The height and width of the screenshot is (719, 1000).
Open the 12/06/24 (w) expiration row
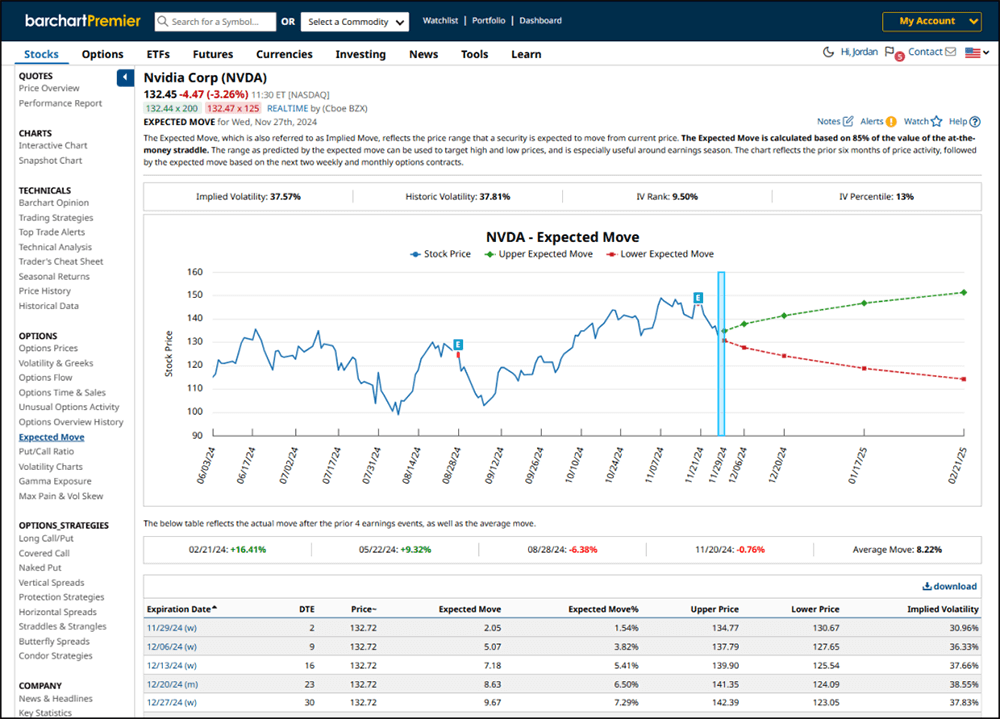(172, 646)
